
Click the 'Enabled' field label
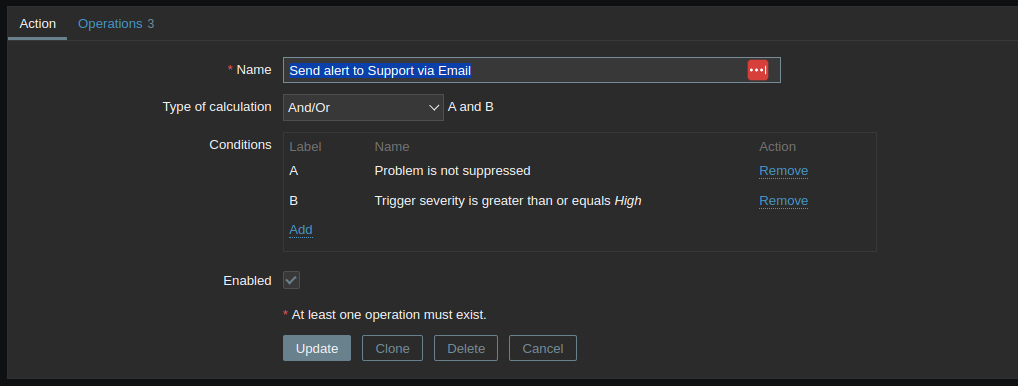click(247, 281)
